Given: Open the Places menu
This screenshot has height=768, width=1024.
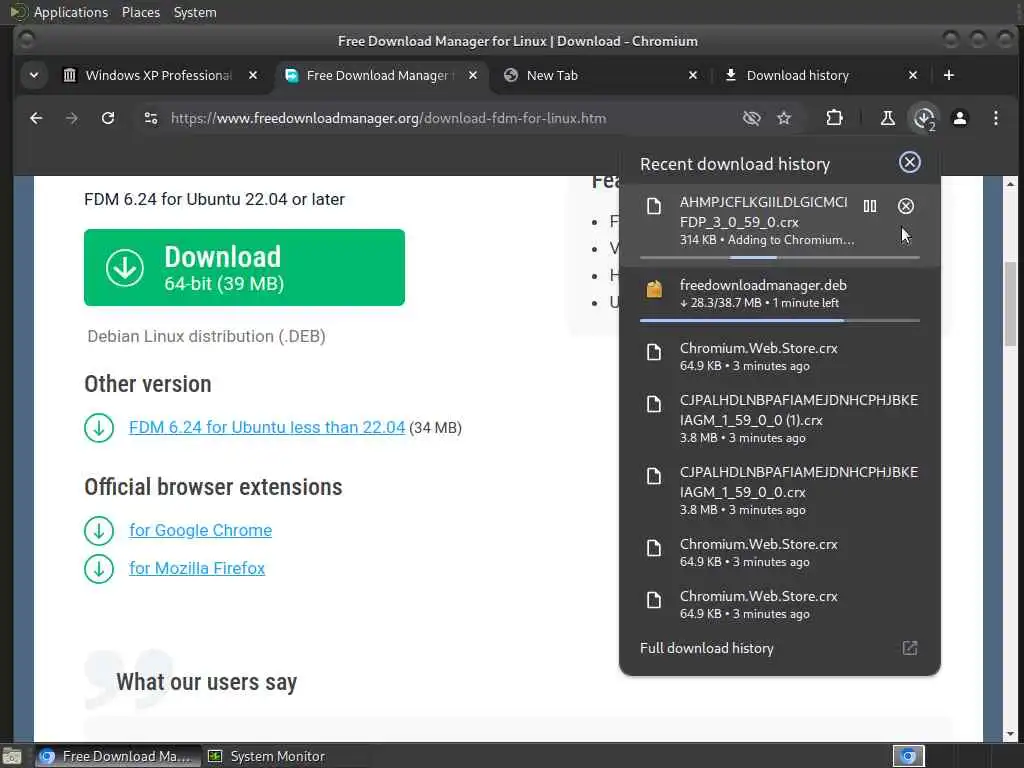Looking at the screenshot, I should 141,12.
